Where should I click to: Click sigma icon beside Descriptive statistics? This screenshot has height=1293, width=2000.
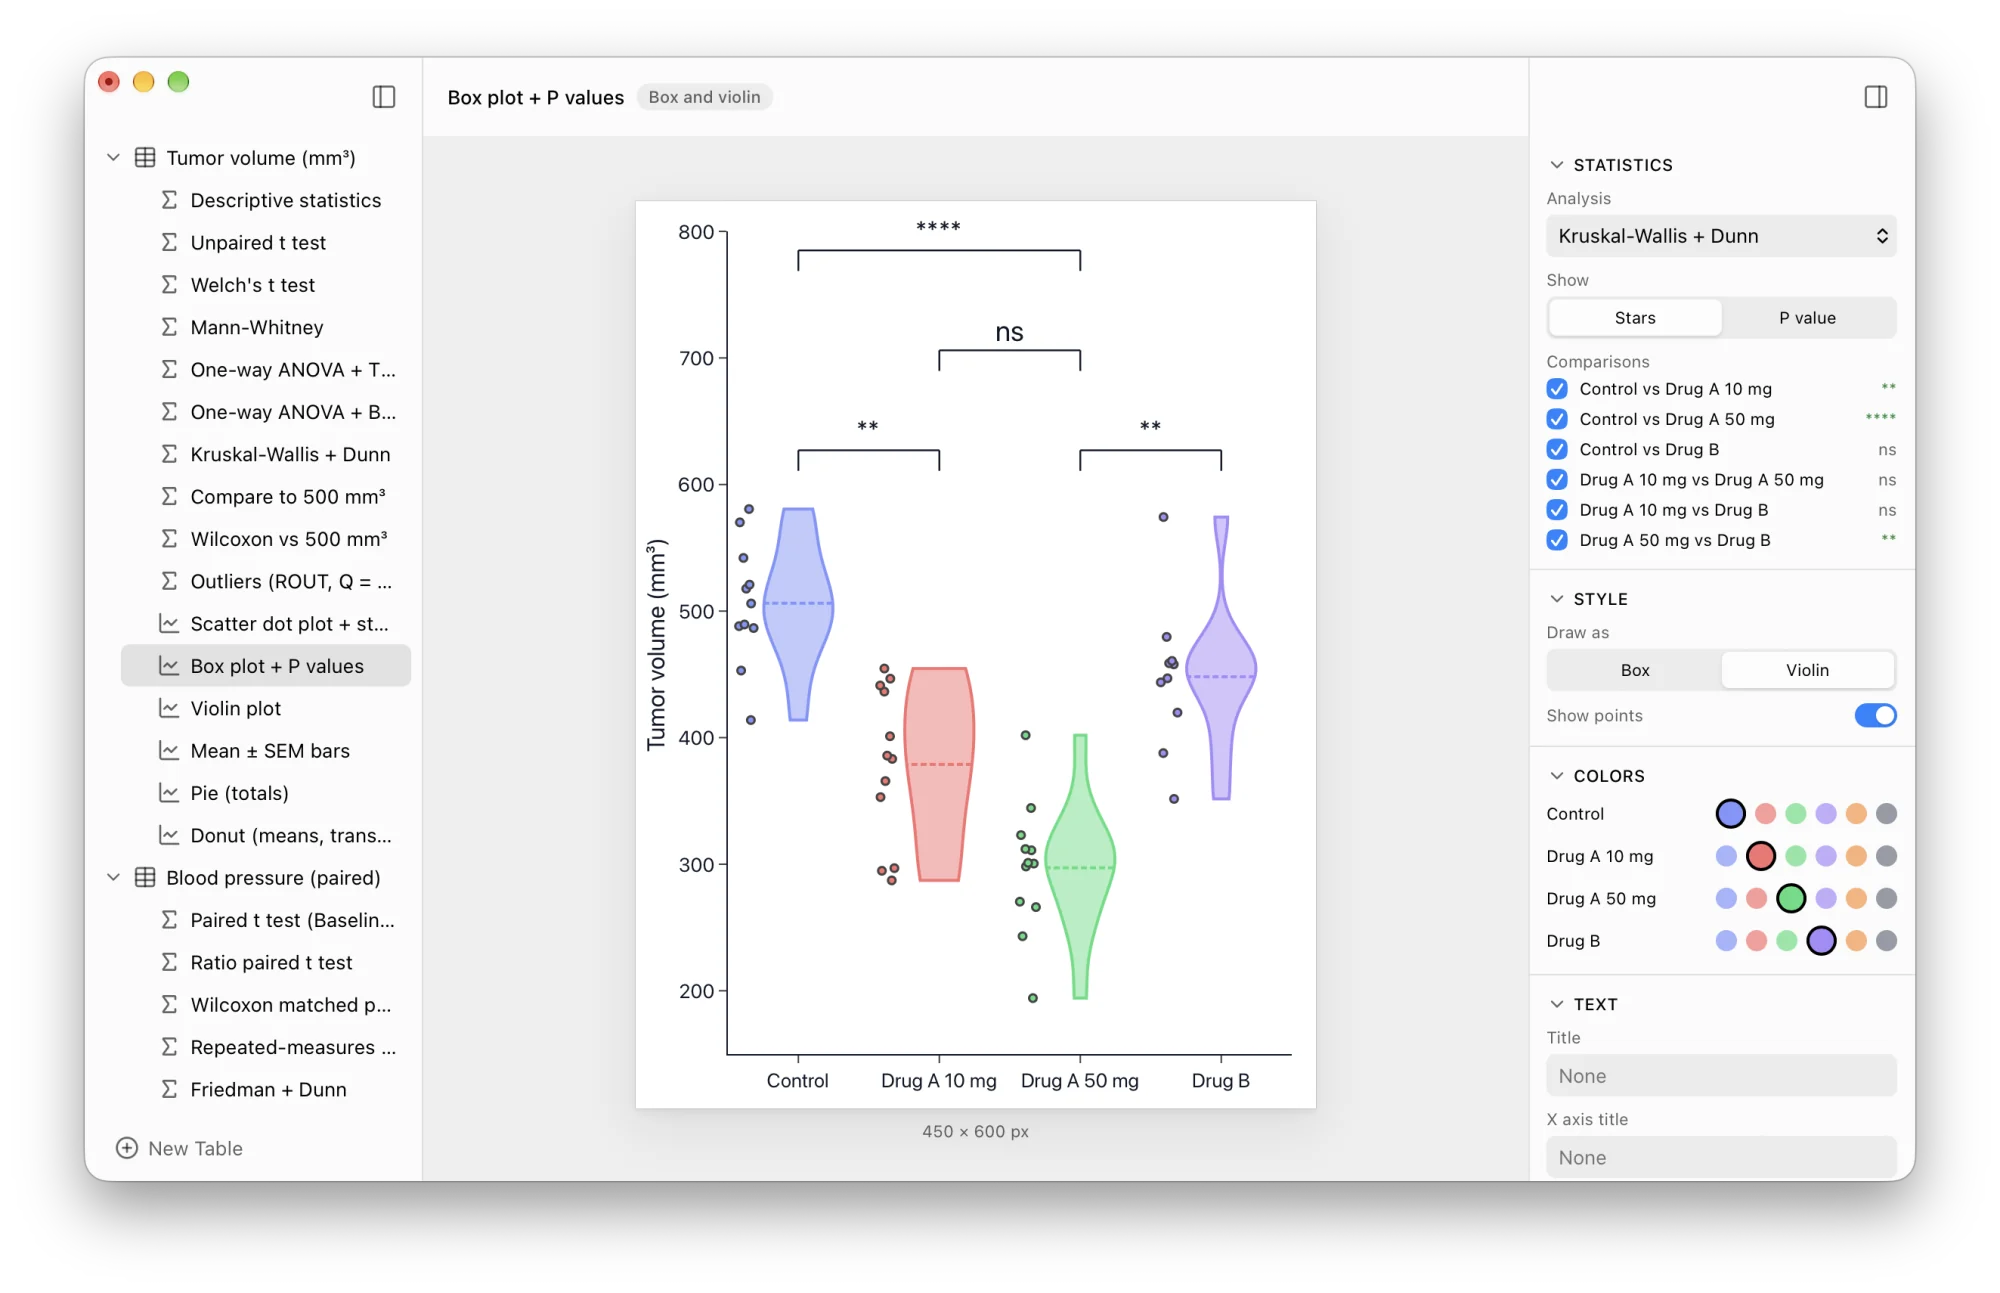point(170,200)
